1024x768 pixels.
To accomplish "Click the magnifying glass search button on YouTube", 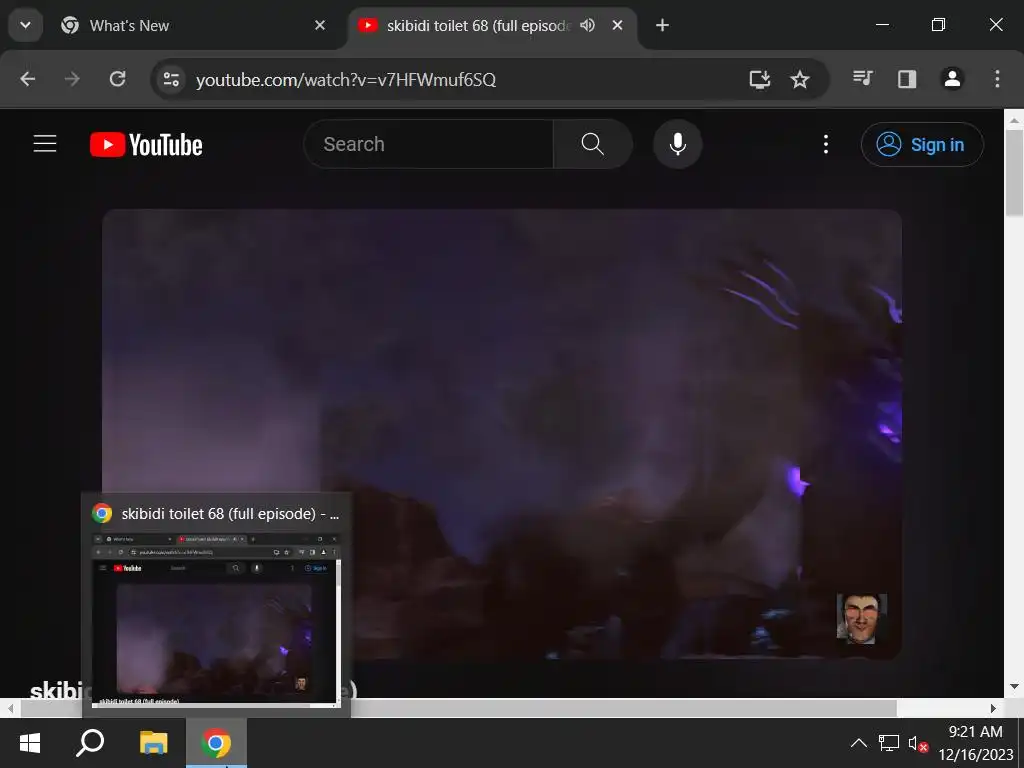I will point(592,144).
